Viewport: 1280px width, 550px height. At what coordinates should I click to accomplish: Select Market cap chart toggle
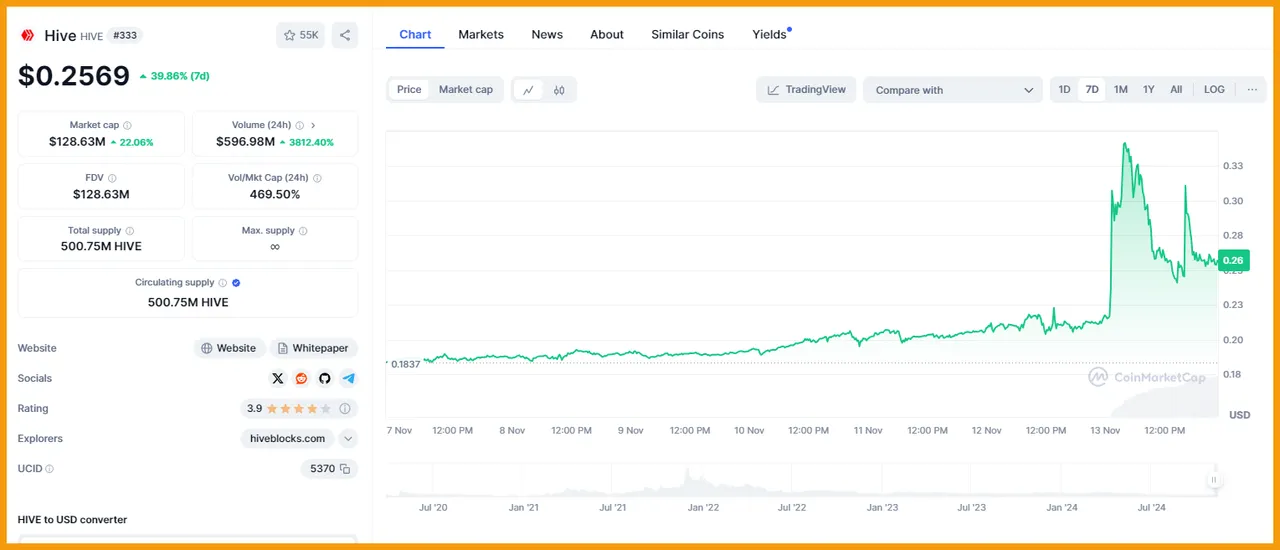(x=466, y=90)
